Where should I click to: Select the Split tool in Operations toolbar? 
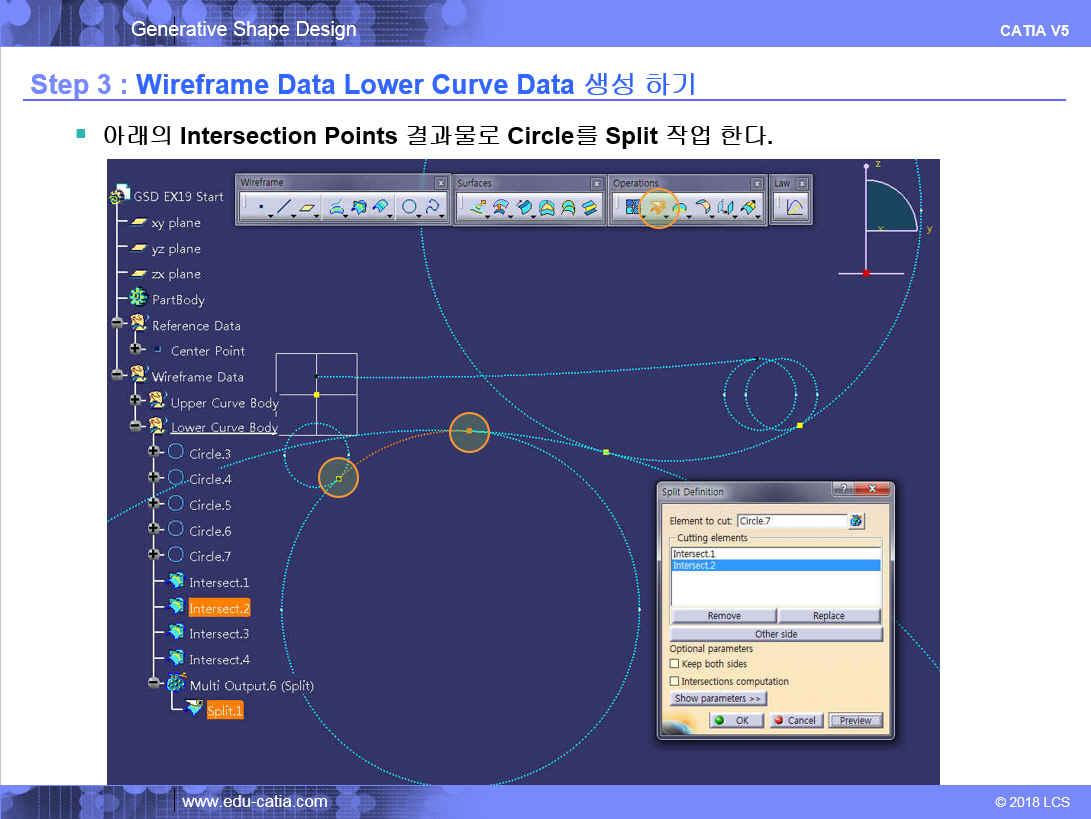657,207
